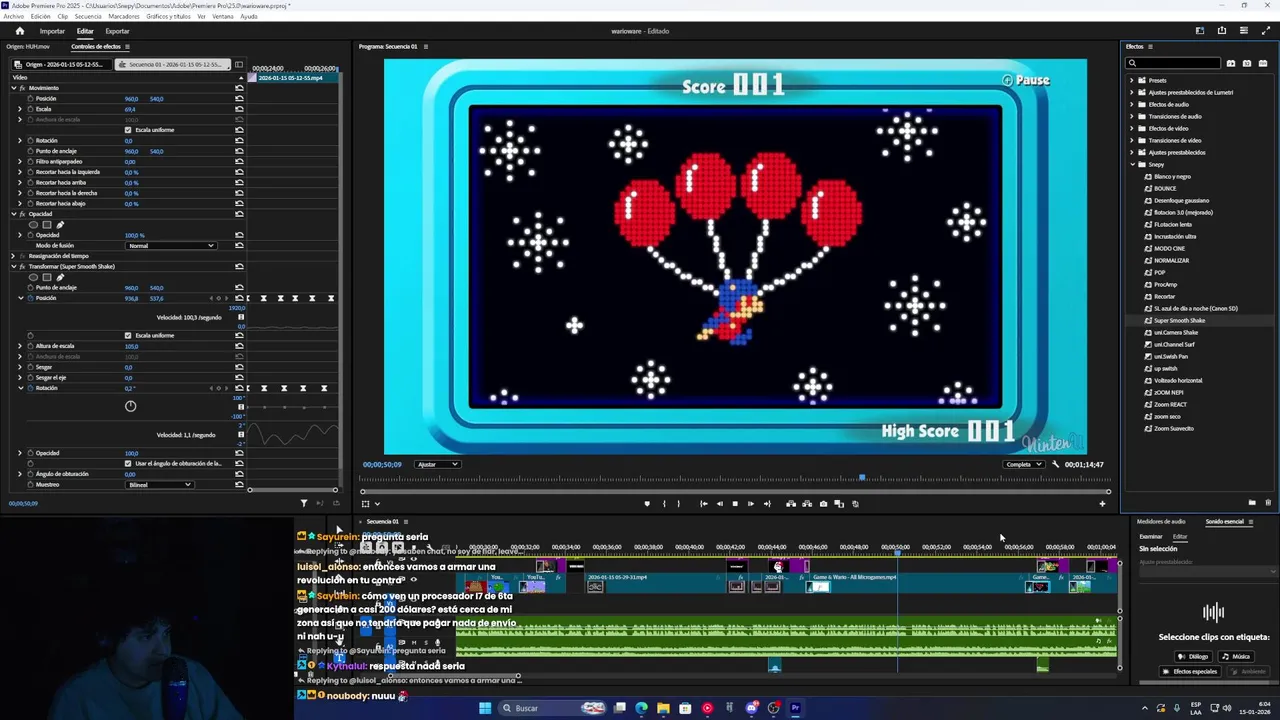The width and height of the screenshot is (1280, 720).
Task: Select the Super Smooth Shake preset
Action: (1179, 320)
